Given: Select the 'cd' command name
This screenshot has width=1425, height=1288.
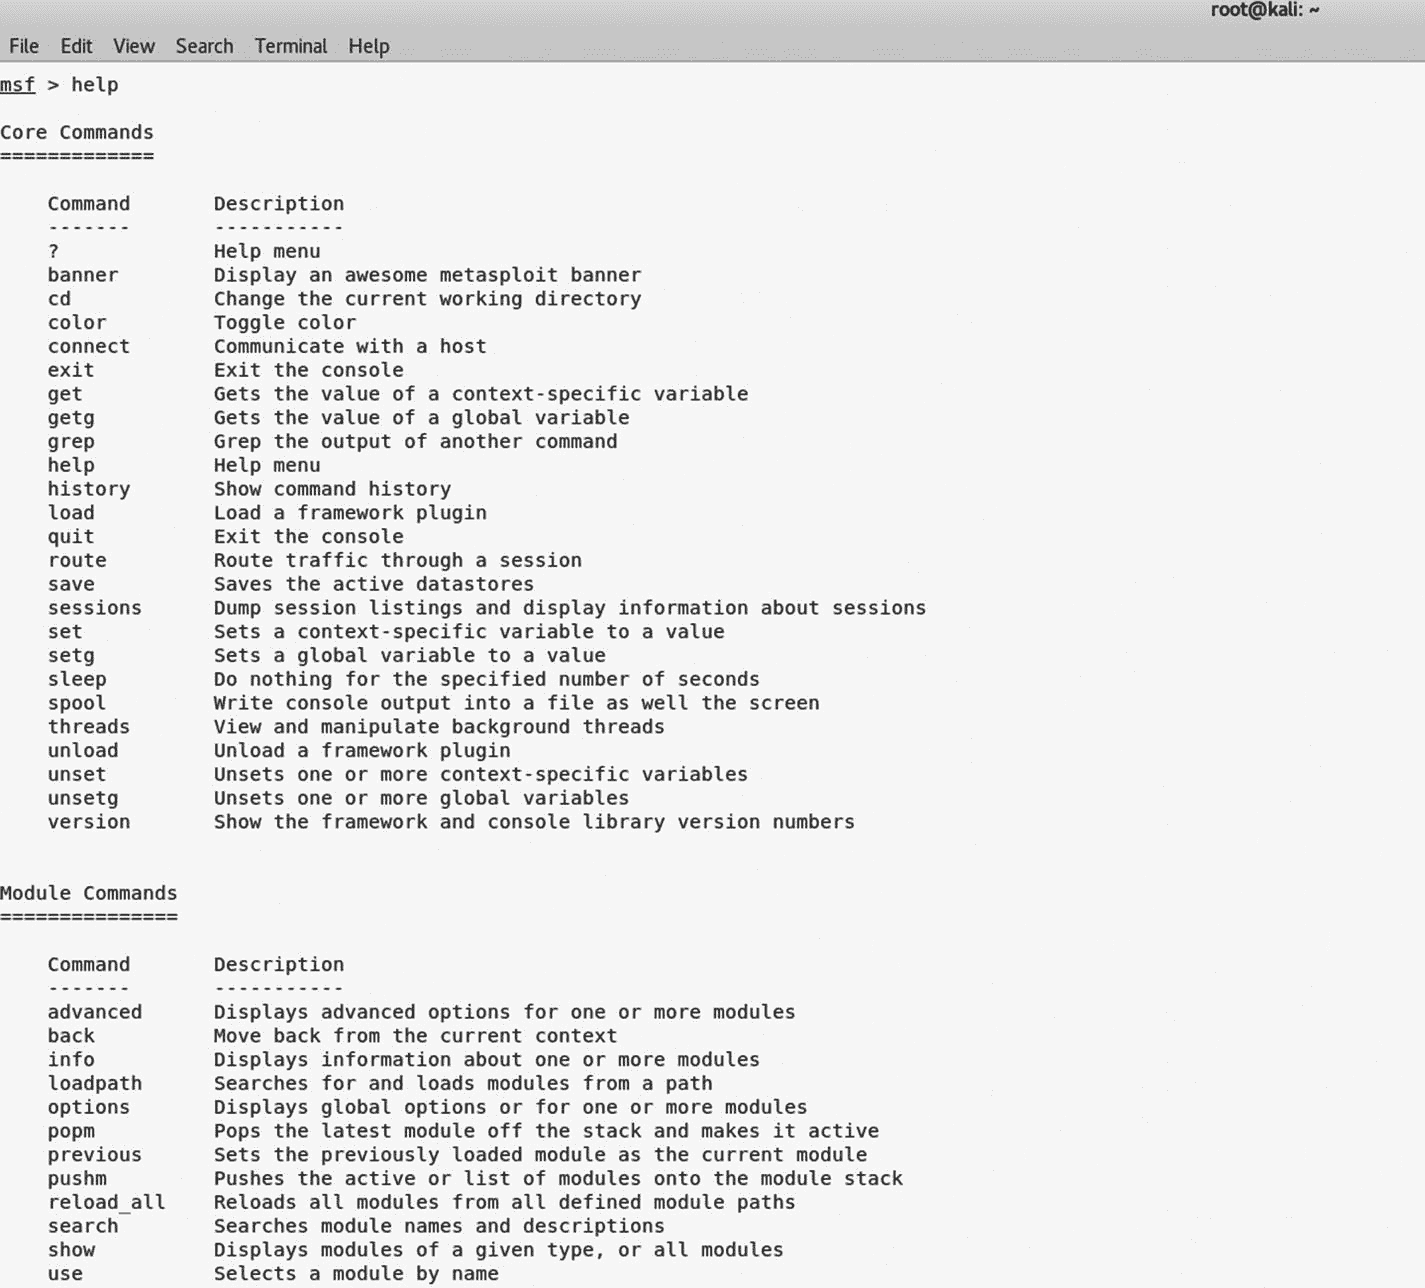Looking at the screenshot, I should click(x=60, y=299).
